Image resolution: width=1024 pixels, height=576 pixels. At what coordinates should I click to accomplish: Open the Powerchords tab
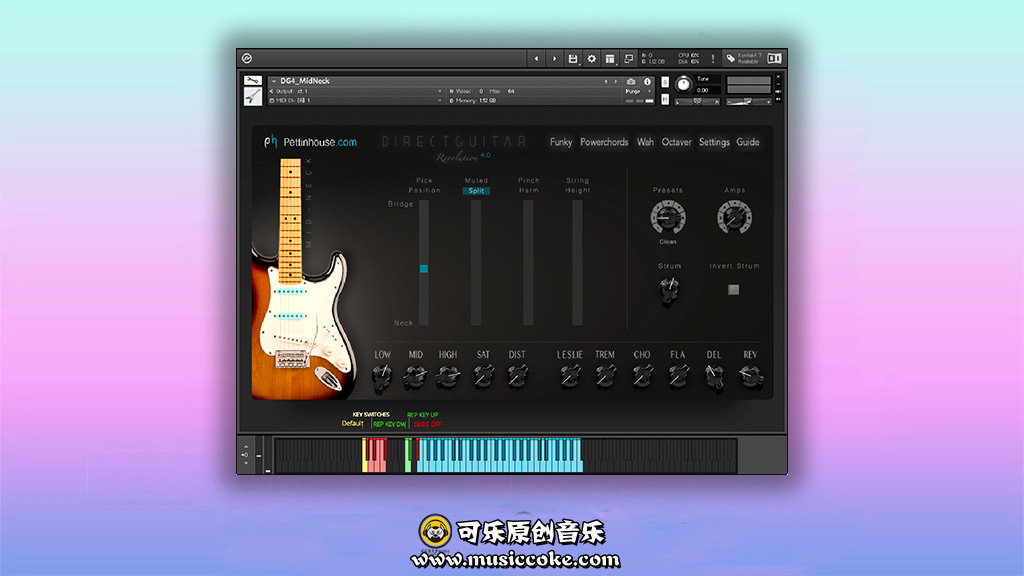coord(604,142)
